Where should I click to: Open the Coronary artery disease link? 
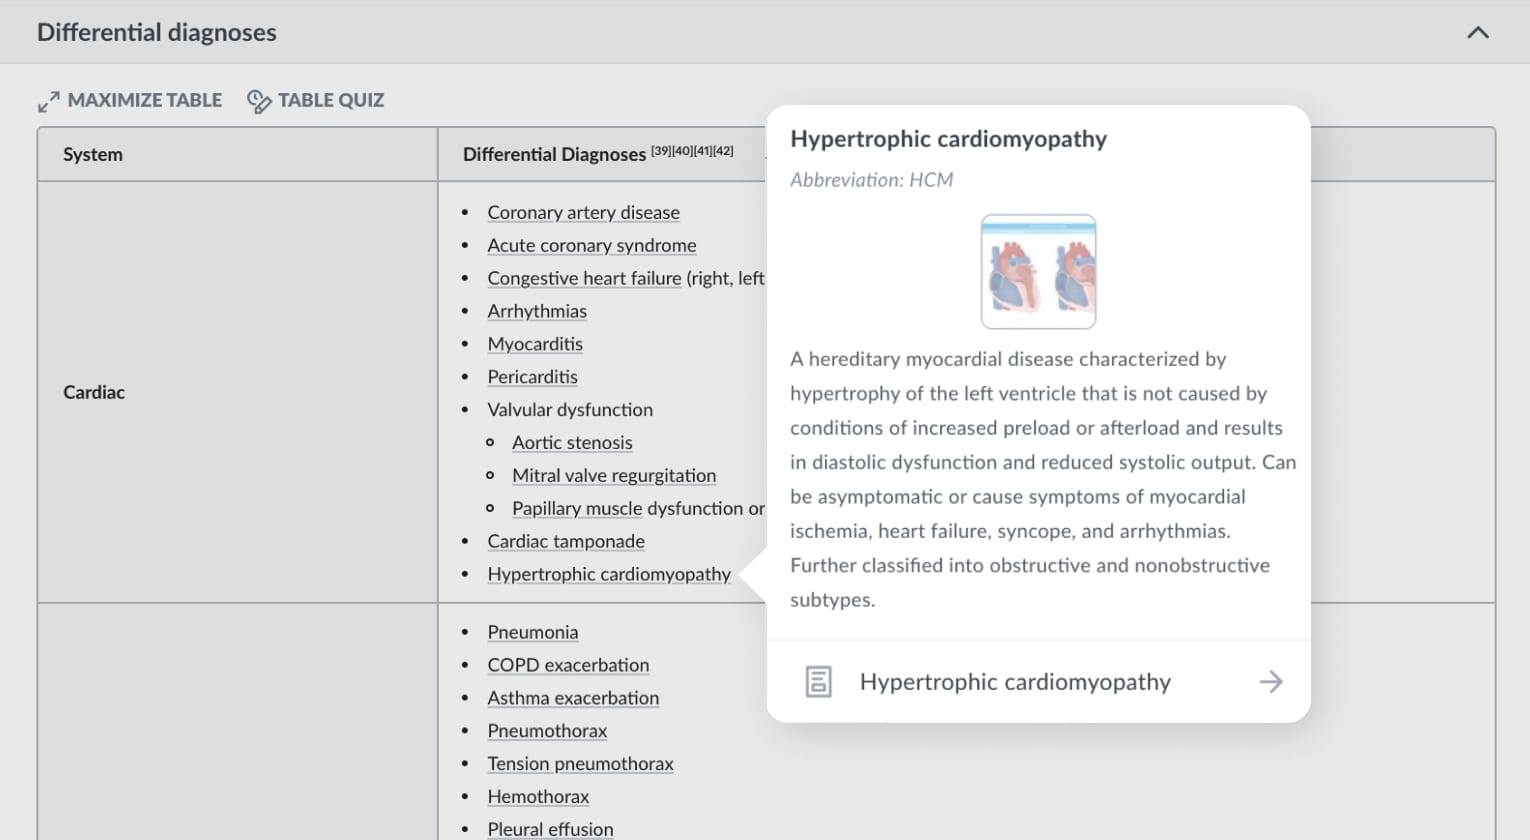pyautogui.click(x=583, y=212)
